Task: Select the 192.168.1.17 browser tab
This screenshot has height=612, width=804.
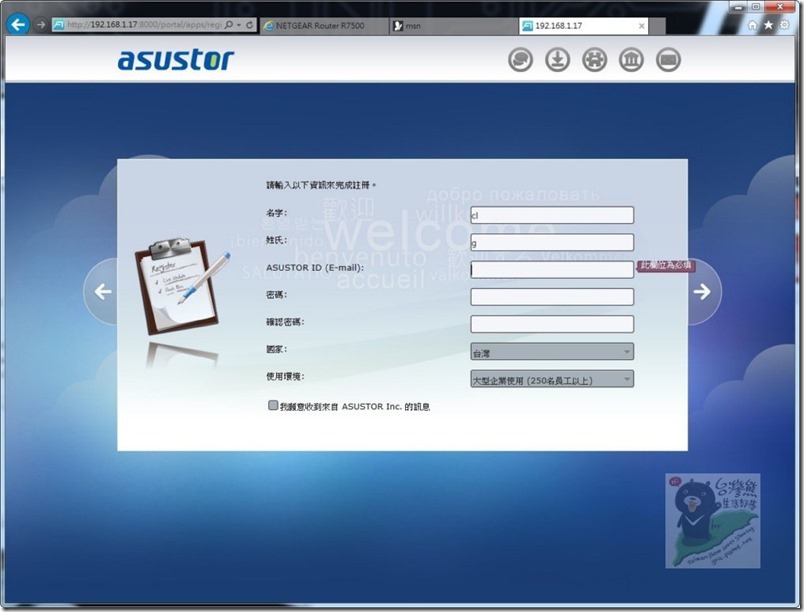Action: 584,26
